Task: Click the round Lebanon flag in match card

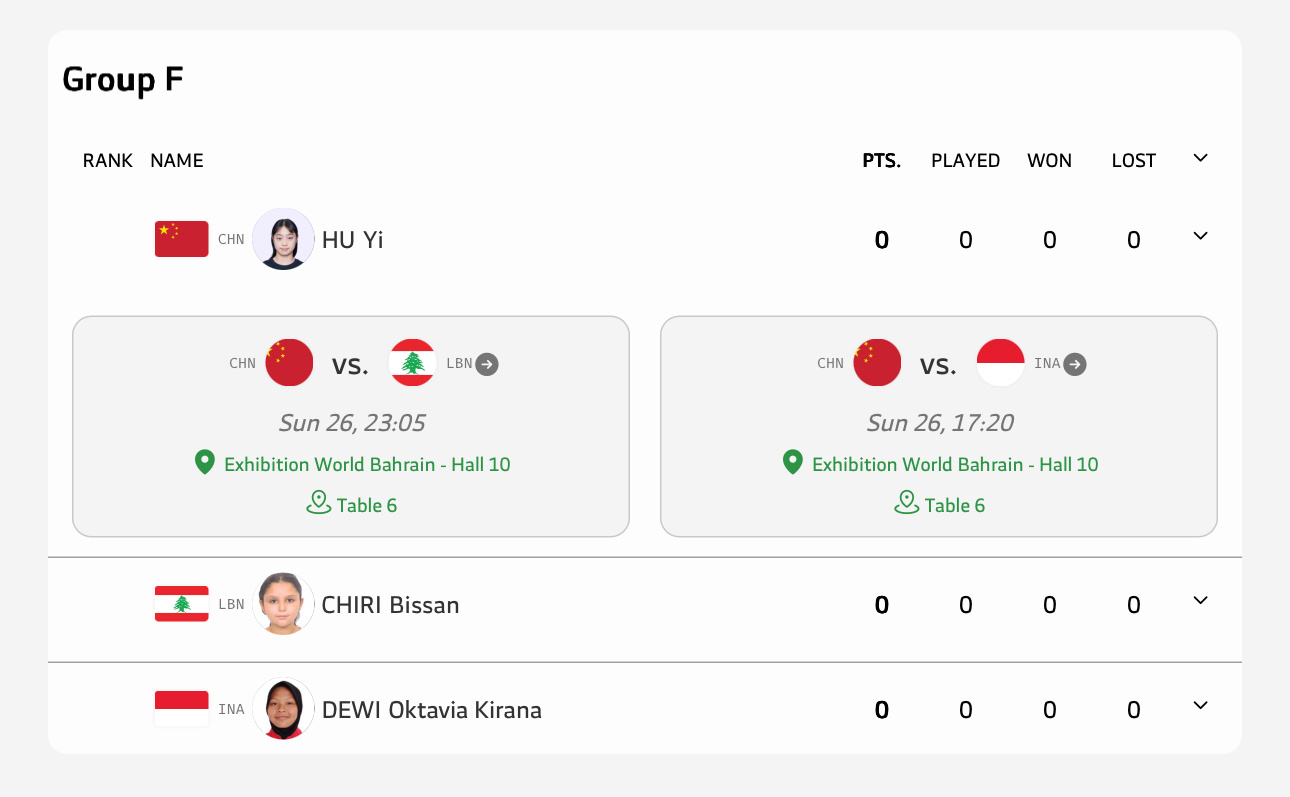Action: tap(413, 363)
